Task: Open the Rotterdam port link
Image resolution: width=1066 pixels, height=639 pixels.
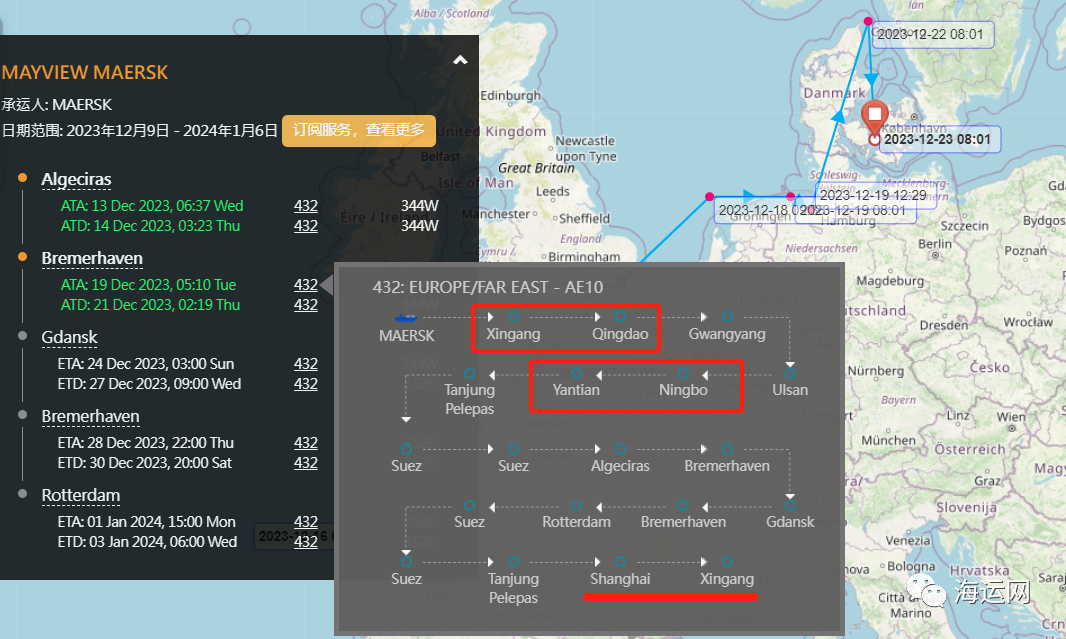Action: (81, 495)
